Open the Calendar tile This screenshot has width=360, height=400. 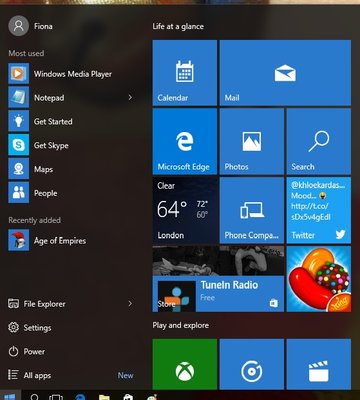coord(185,73)
